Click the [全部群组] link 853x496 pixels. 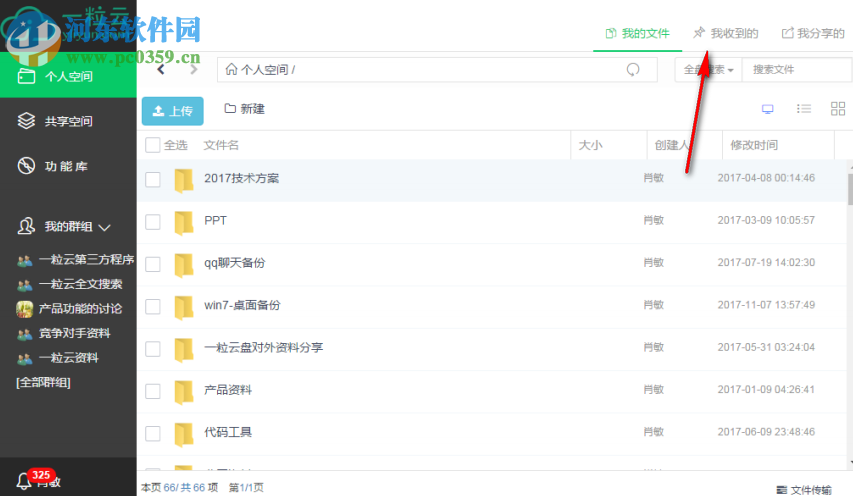pos(44,382)
